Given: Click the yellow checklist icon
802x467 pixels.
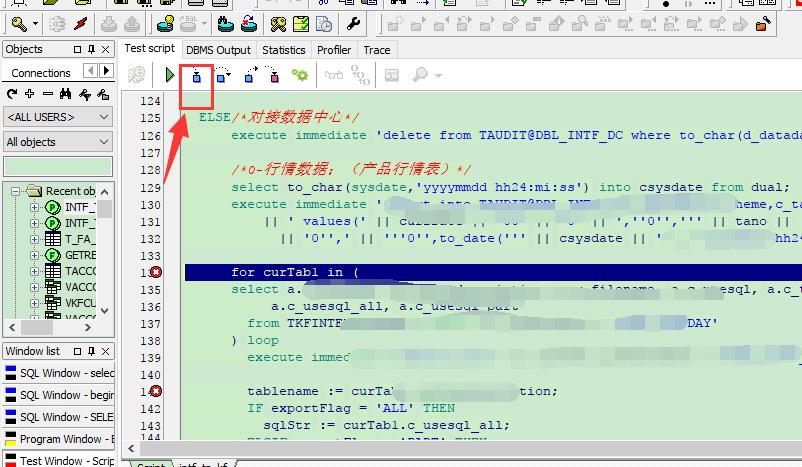Looking at the screenshot, I should (x=301, y=24).
